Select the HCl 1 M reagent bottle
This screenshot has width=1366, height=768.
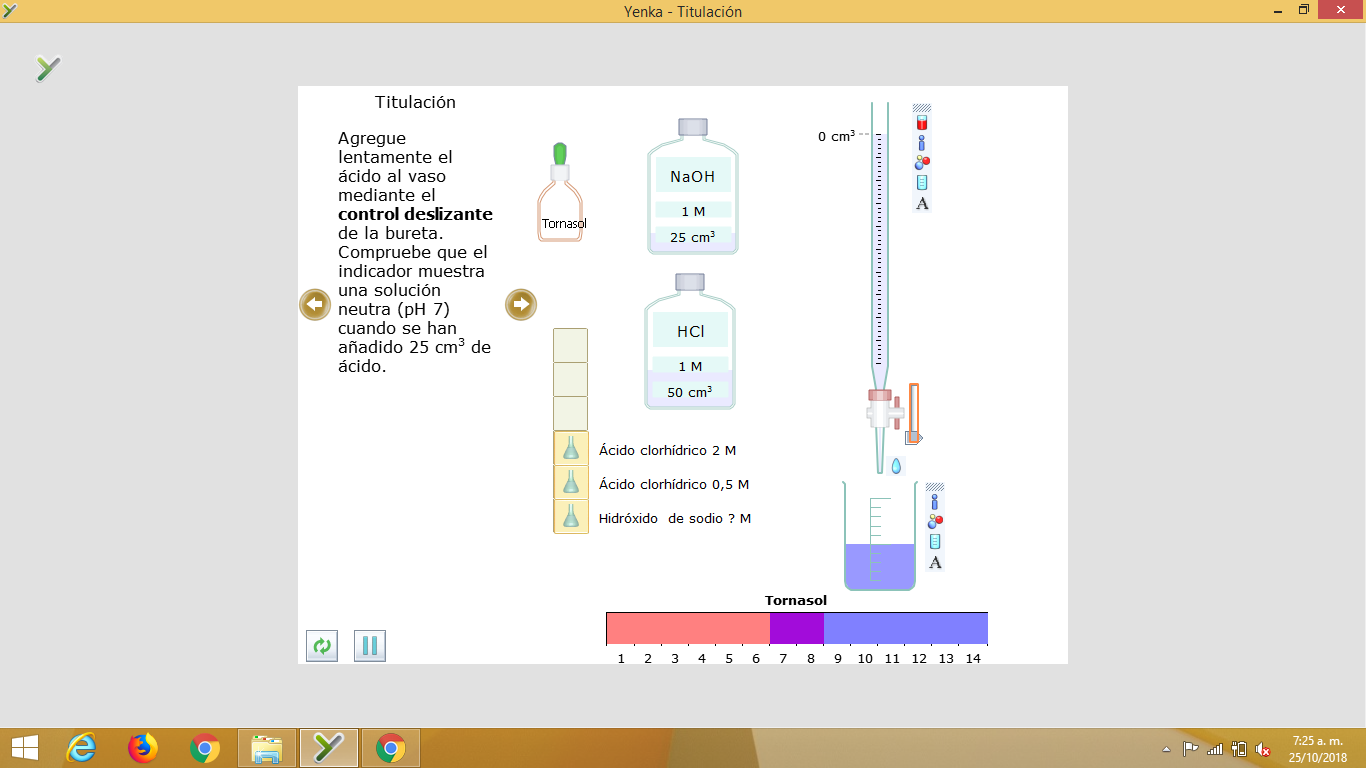point(690,342)
